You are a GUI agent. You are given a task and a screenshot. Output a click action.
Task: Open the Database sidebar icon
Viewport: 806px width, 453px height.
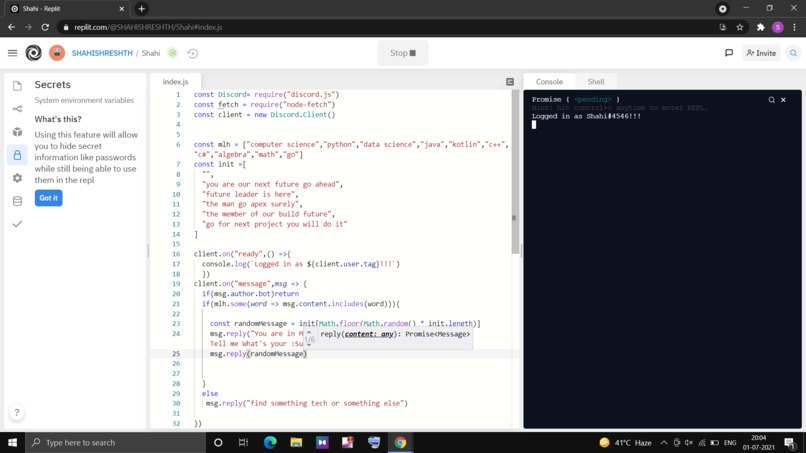(17, 201)
